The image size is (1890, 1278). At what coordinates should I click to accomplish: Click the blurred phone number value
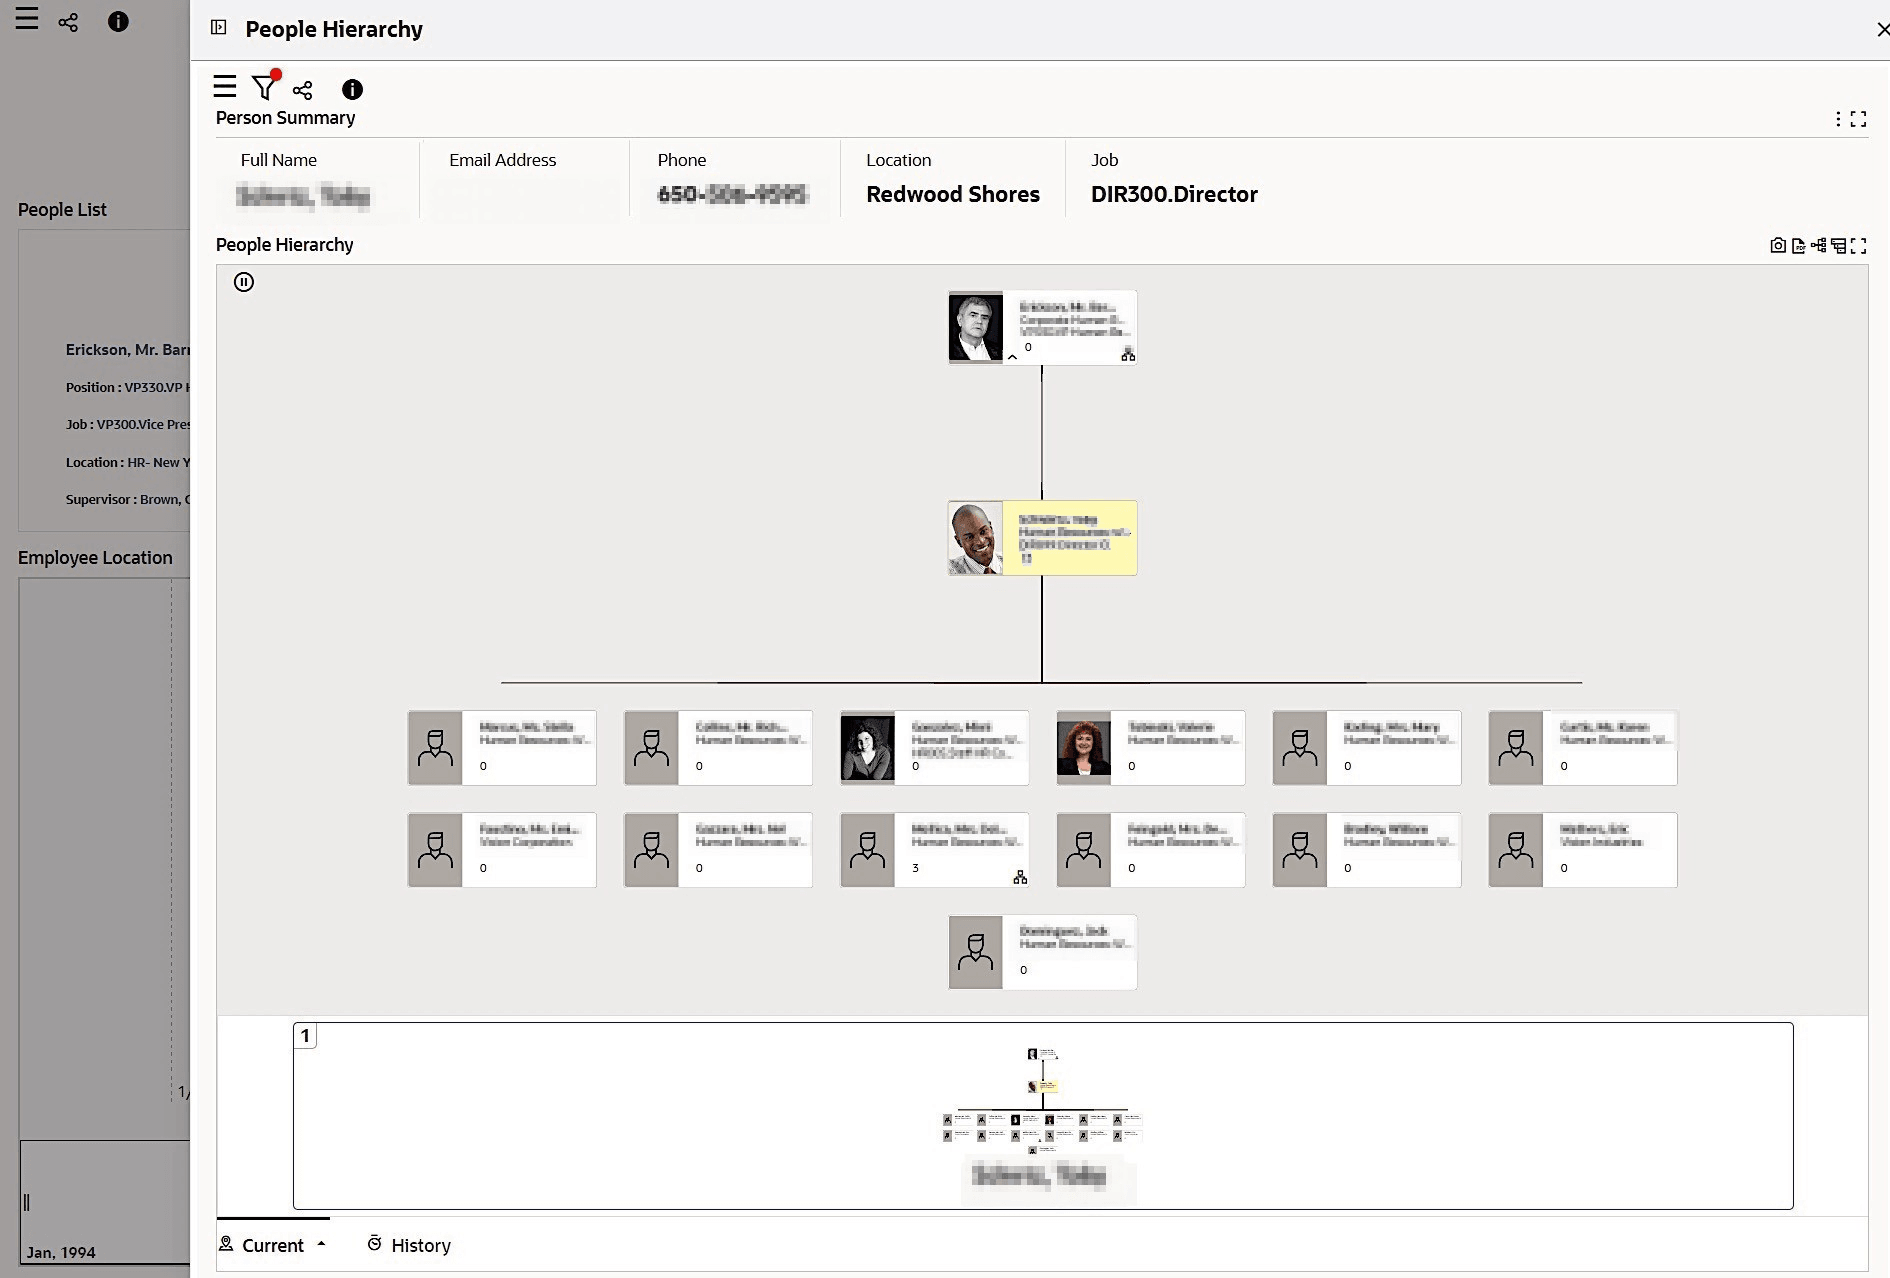click(x=732, y=194)
